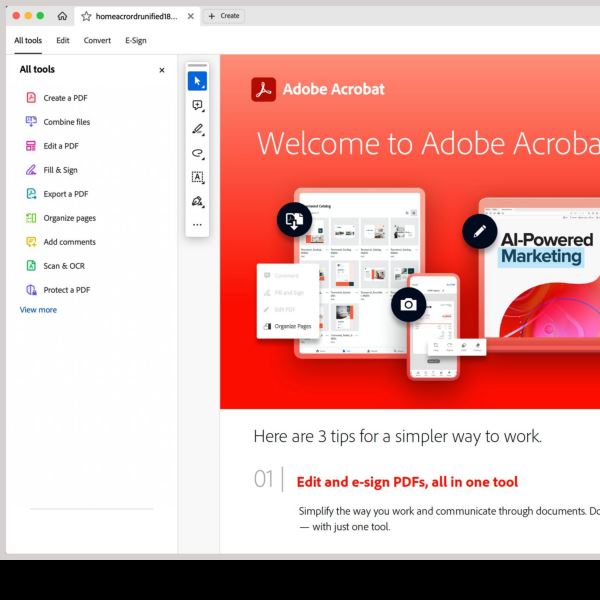600x600 pixels.
Task: Open the Edit menu tab
Action: [63, 41]
